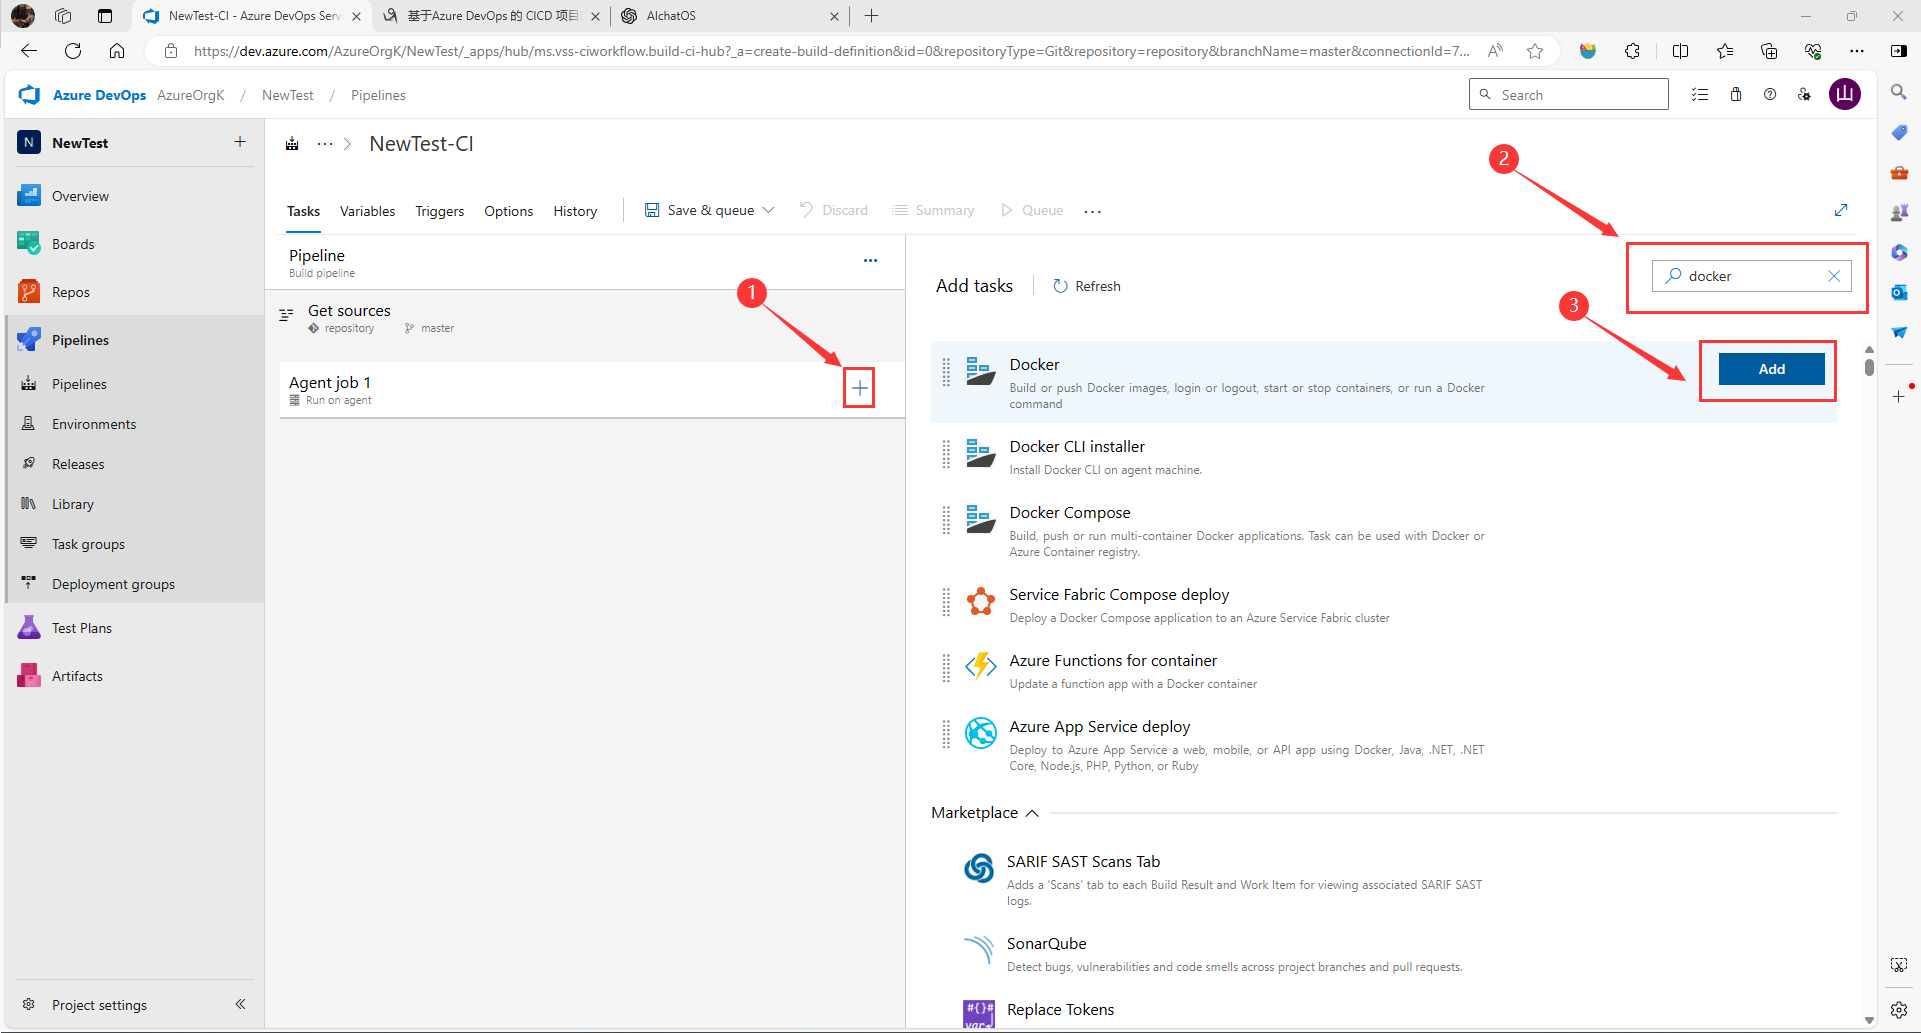This screenshot has height=1033, width=1921.
Task: Select the Get sources row
Action: [x=590, y=319]
